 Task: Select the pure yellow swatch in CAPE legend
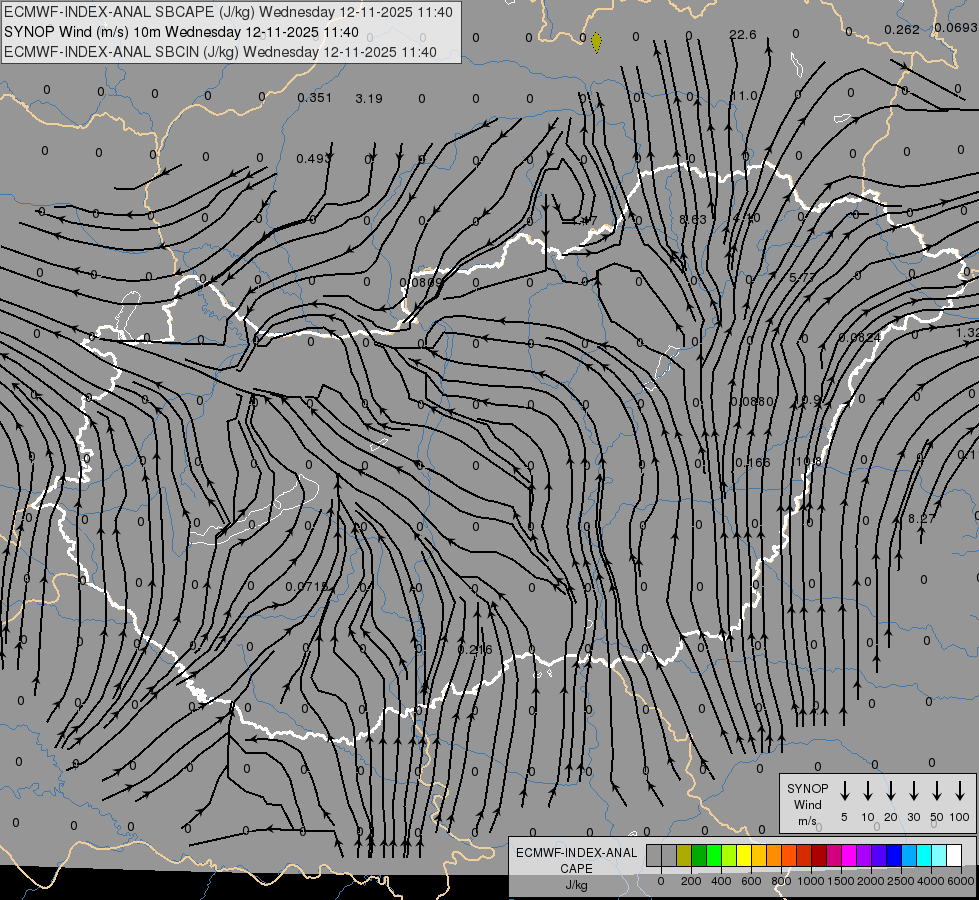tap(744, 855)
